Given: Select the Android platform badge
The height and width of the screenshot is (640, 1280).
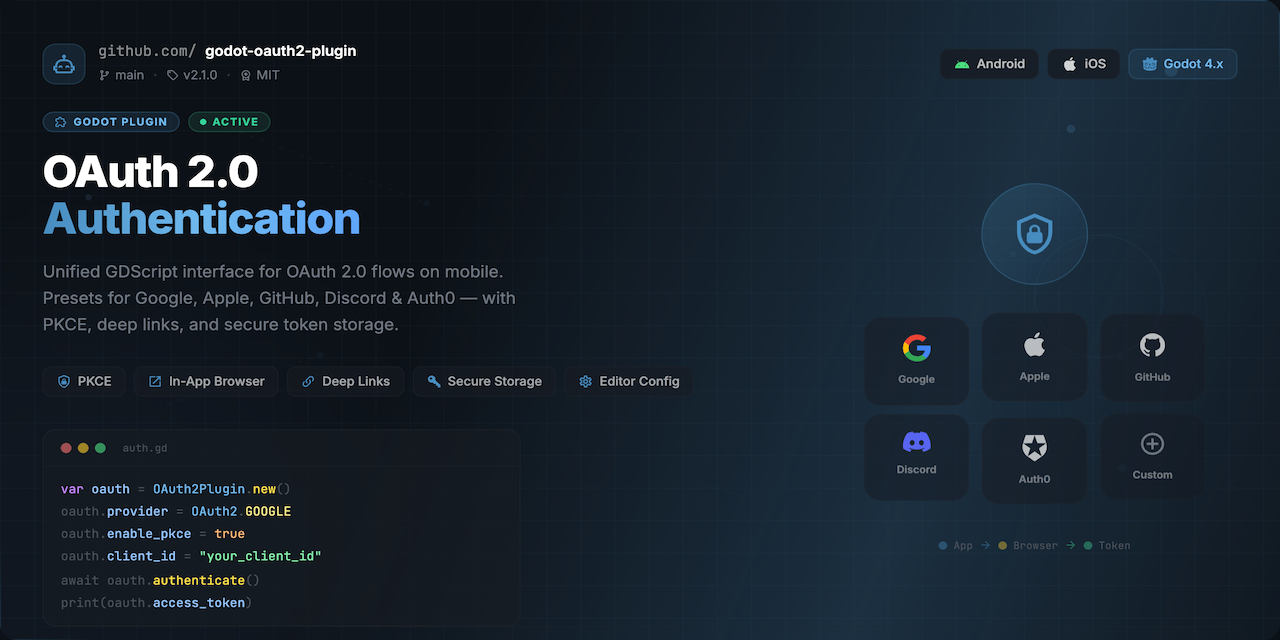Looking at the screenshot, I should tap(989, 64).
